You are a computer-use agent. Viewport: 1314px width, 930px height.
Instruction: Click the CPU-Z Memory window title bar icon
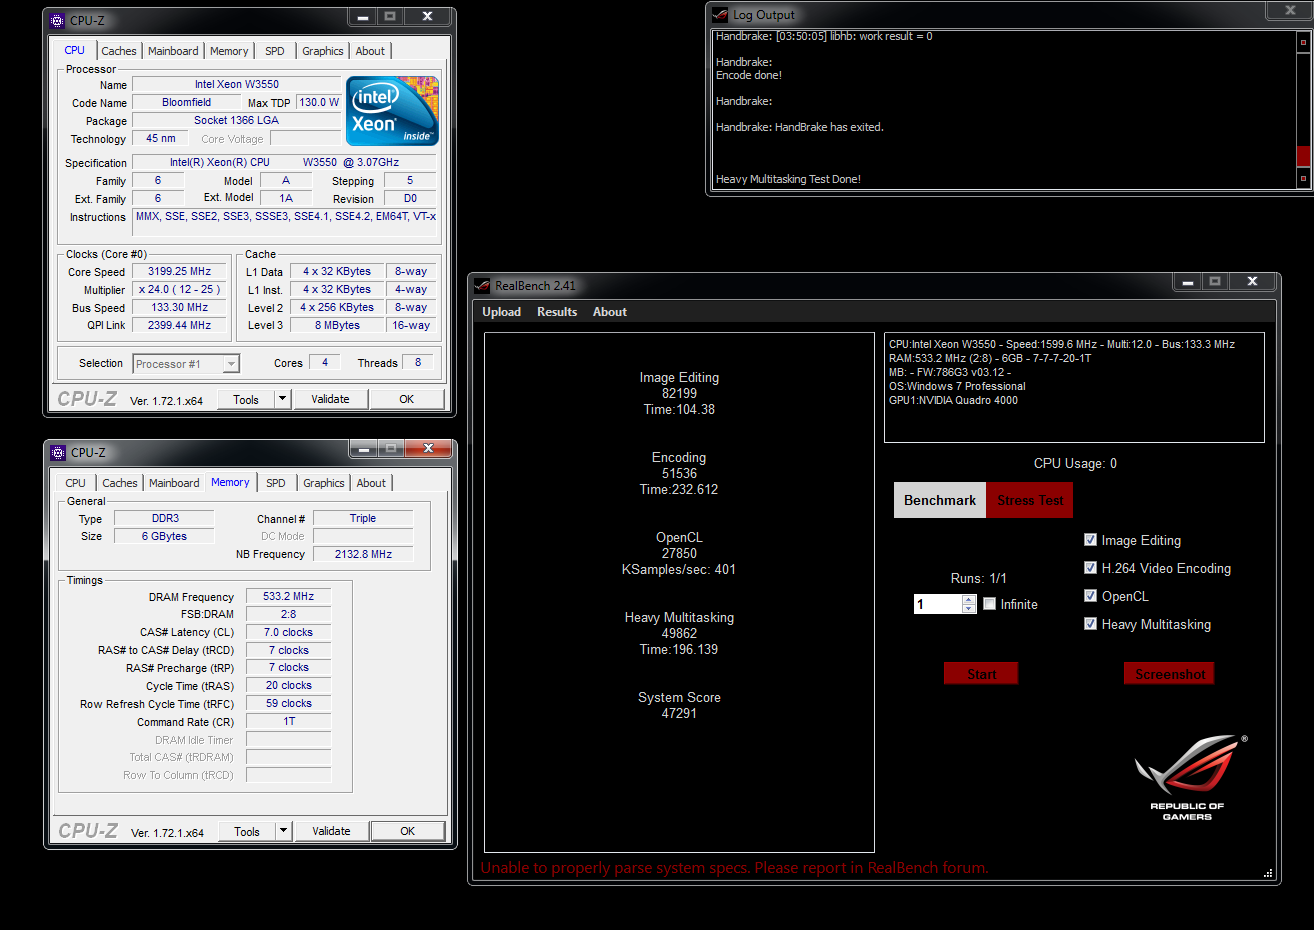[x=58, y=452]
